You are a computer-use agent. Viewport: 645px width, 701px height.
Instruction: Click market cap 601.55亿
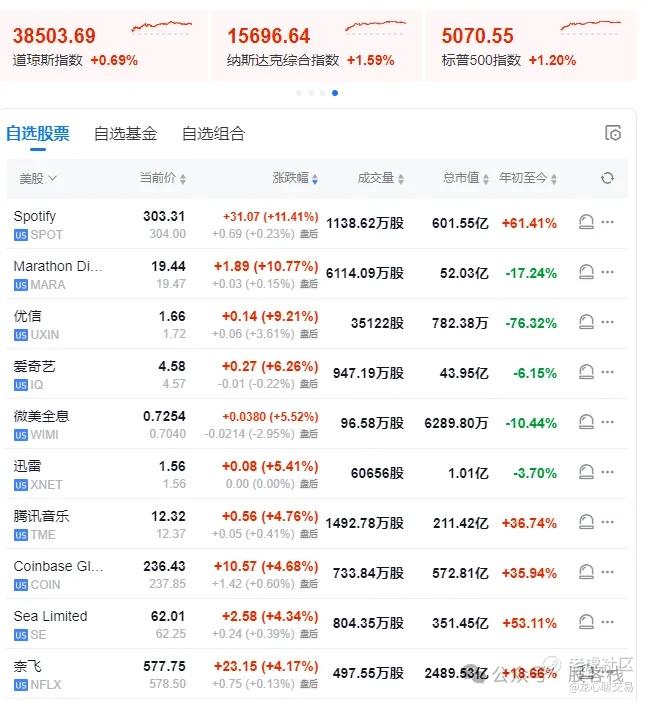pos(460,223)
